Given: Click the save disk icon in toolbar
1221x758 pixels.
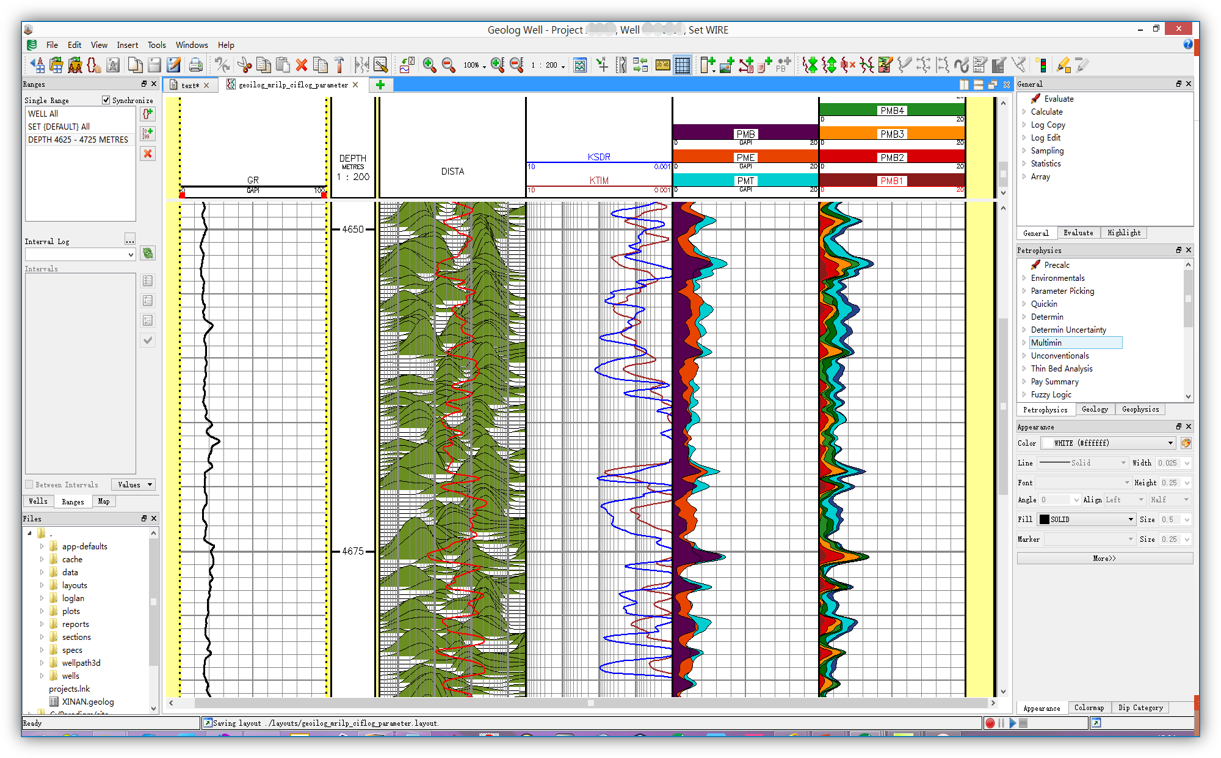Looking at the screenshot, I should click(x=155, y=65).
